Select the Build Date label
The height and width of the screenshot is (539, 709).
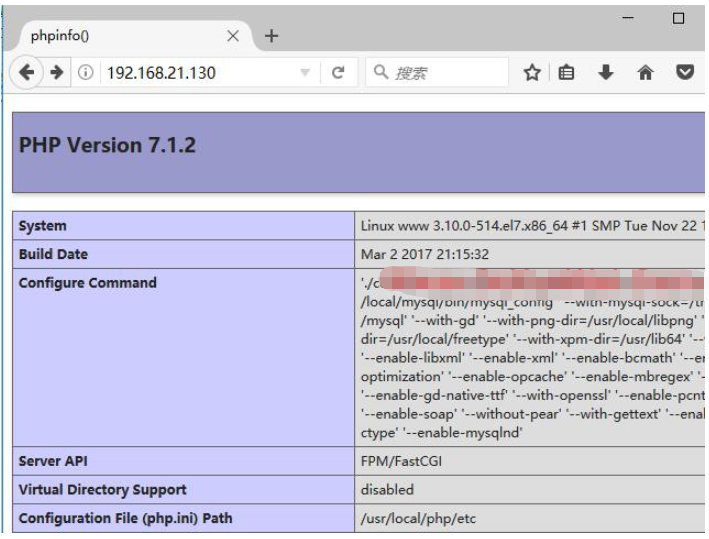[x=53, y=254]
